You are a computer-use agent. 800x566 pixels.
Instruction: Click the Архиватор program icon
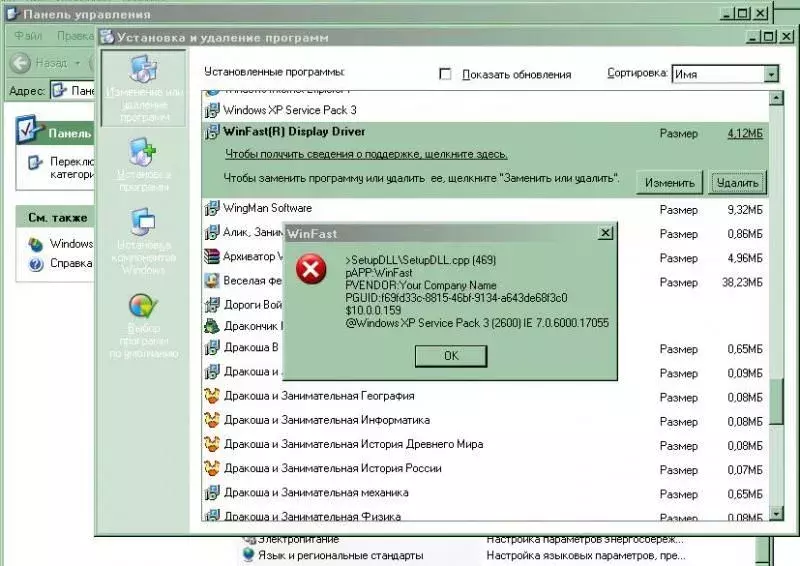[212, 256]
